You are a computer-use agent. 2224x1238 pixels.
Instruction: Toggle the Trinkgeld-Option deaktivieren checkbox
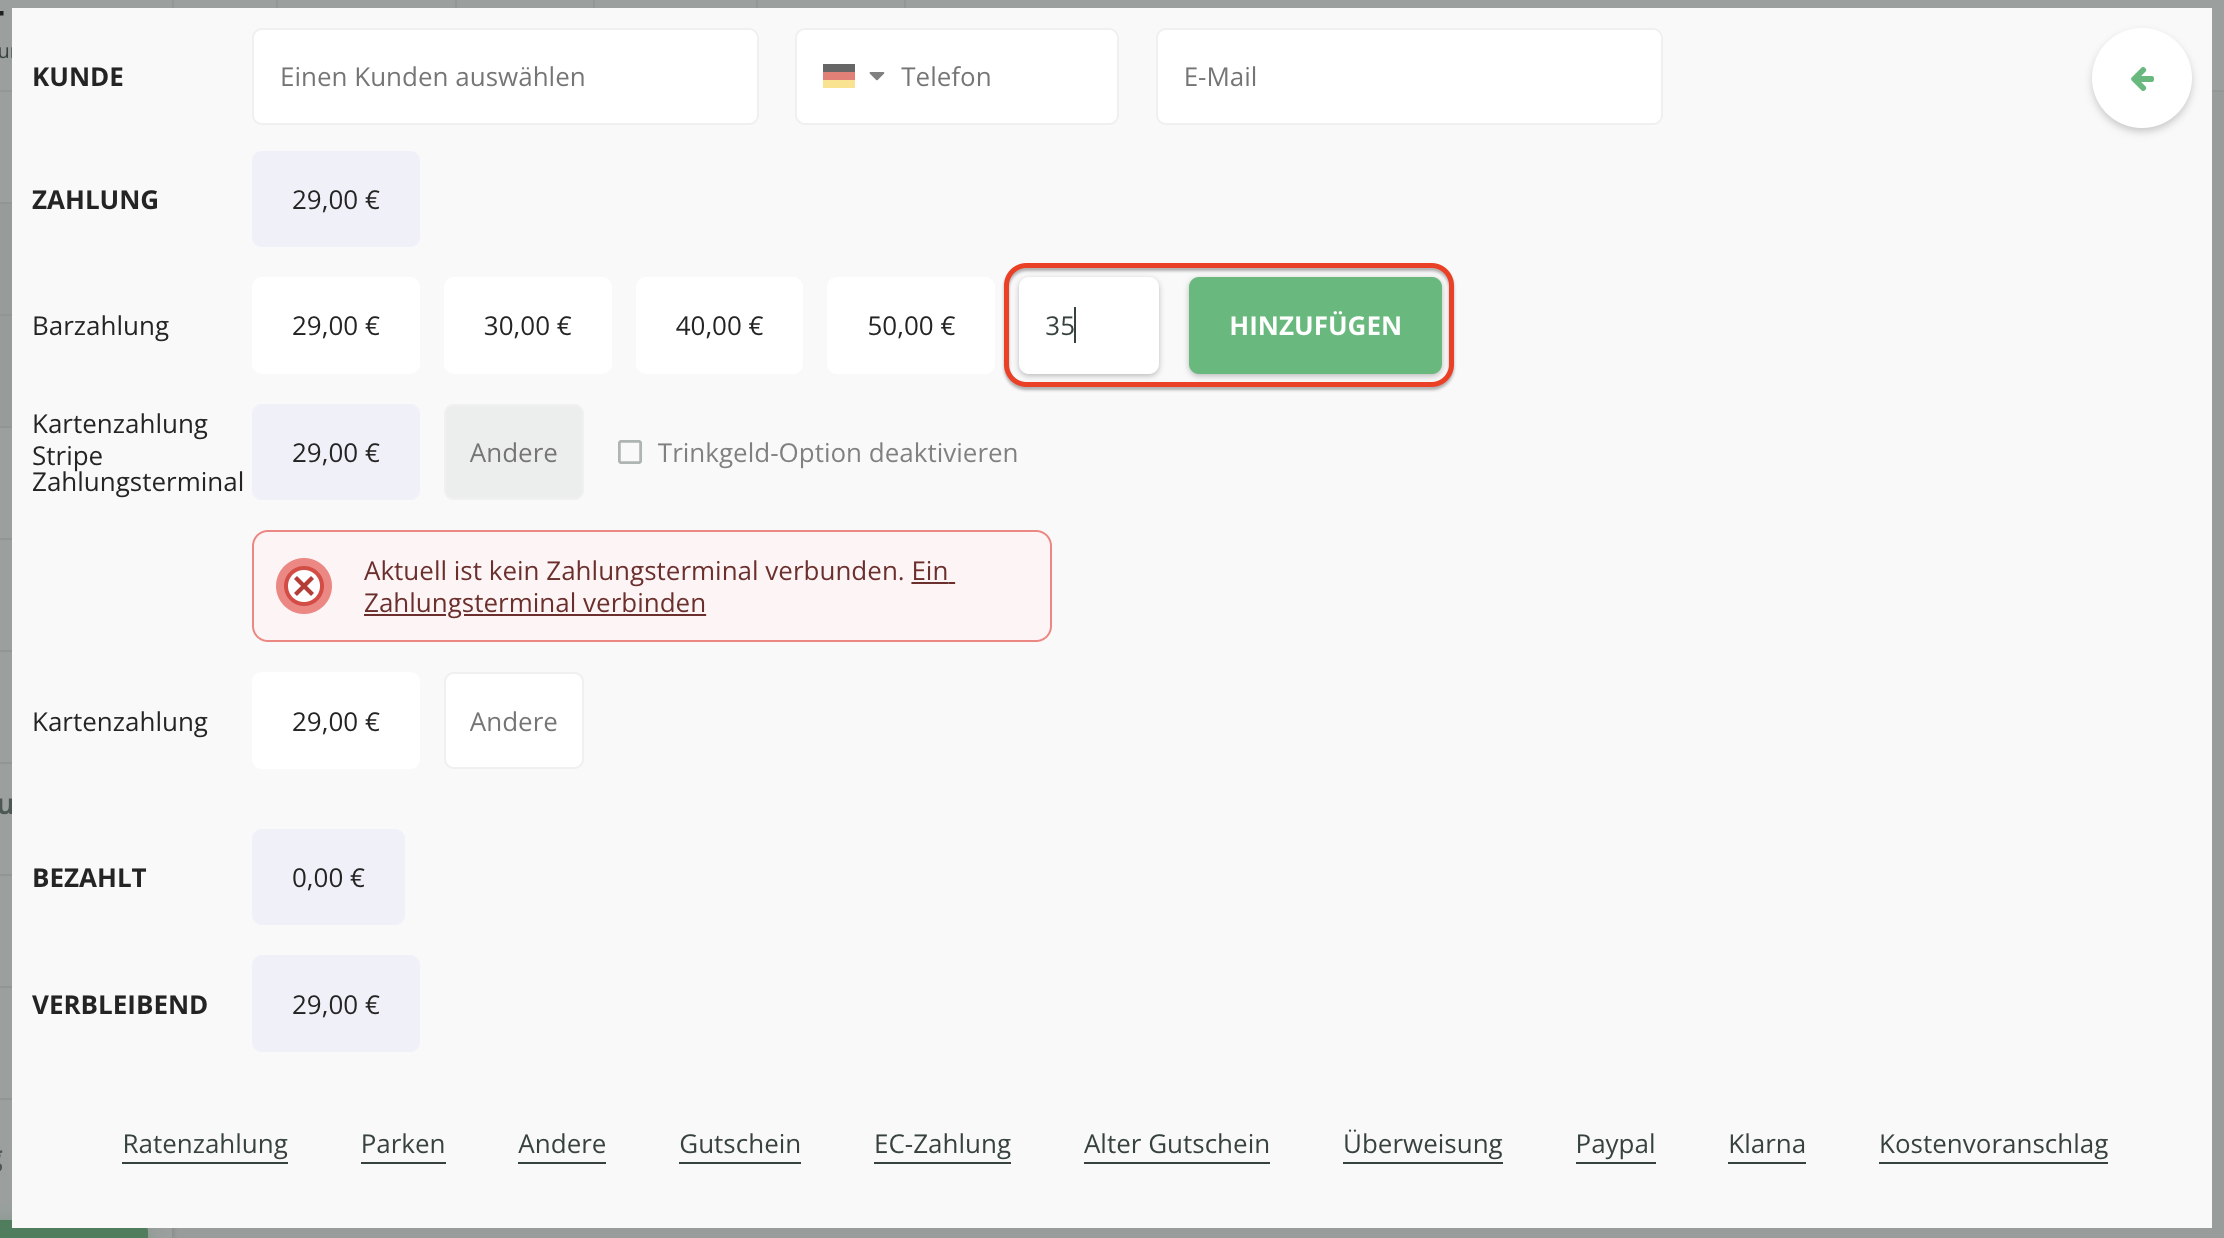point(630,453)
